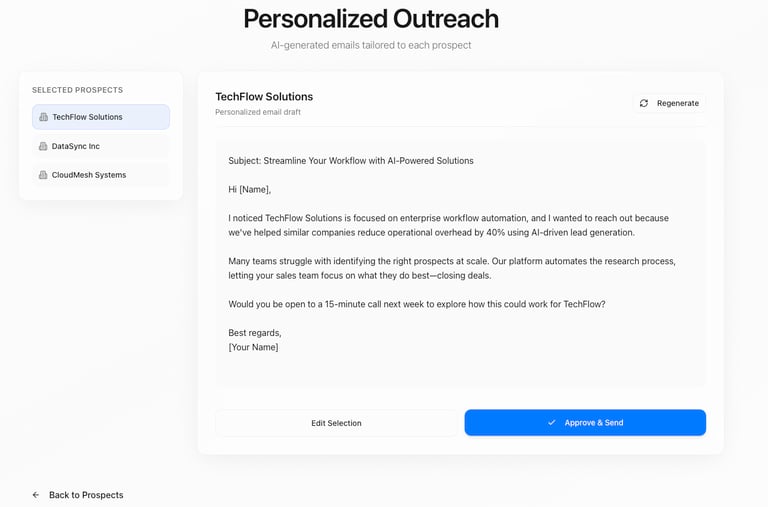The width and height of the screenshot is (768, 507).
Task: Click the left arrow icon at bottom
Action: pos(36,495)
